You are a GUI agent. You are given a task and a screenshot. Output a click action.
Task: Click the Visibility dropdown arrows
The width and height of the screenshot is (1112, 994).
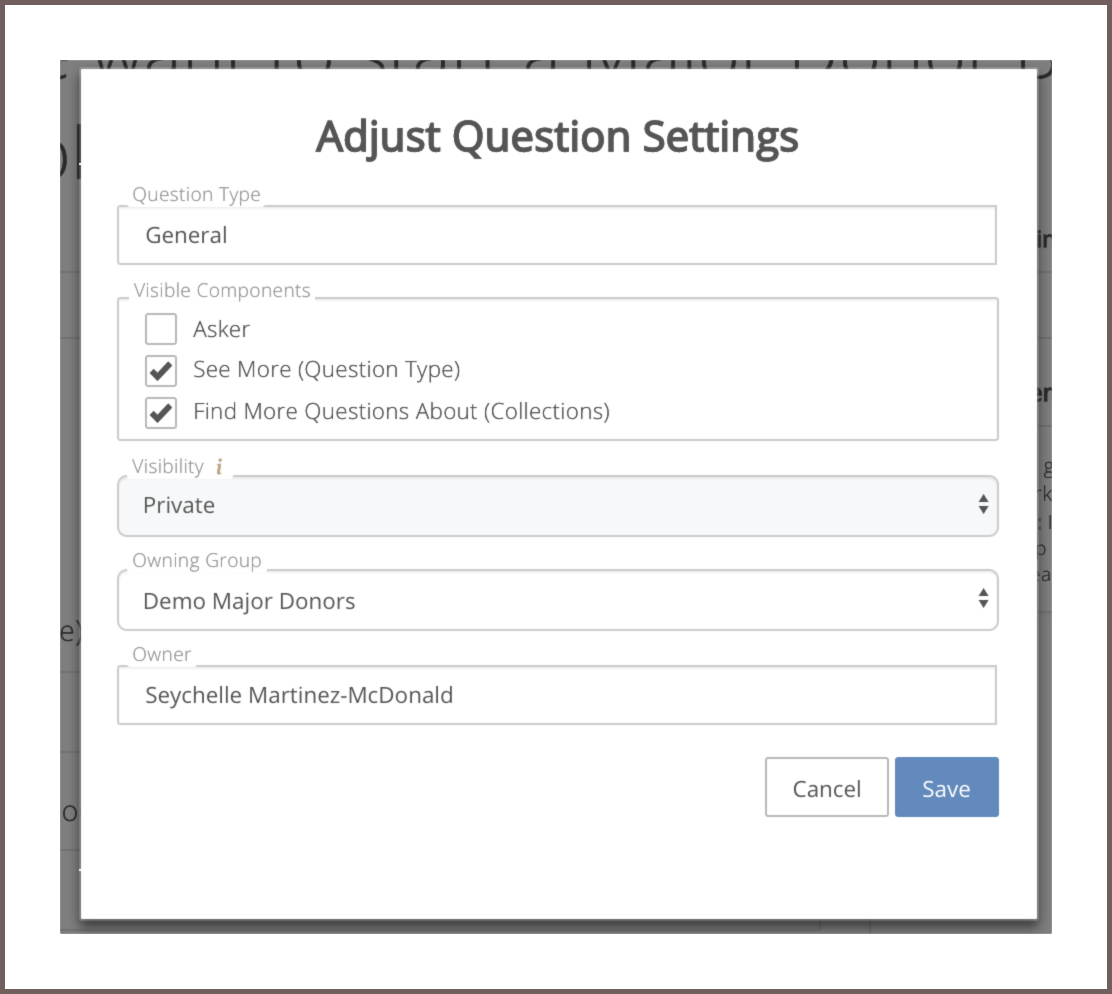click(x=983, y=504)
